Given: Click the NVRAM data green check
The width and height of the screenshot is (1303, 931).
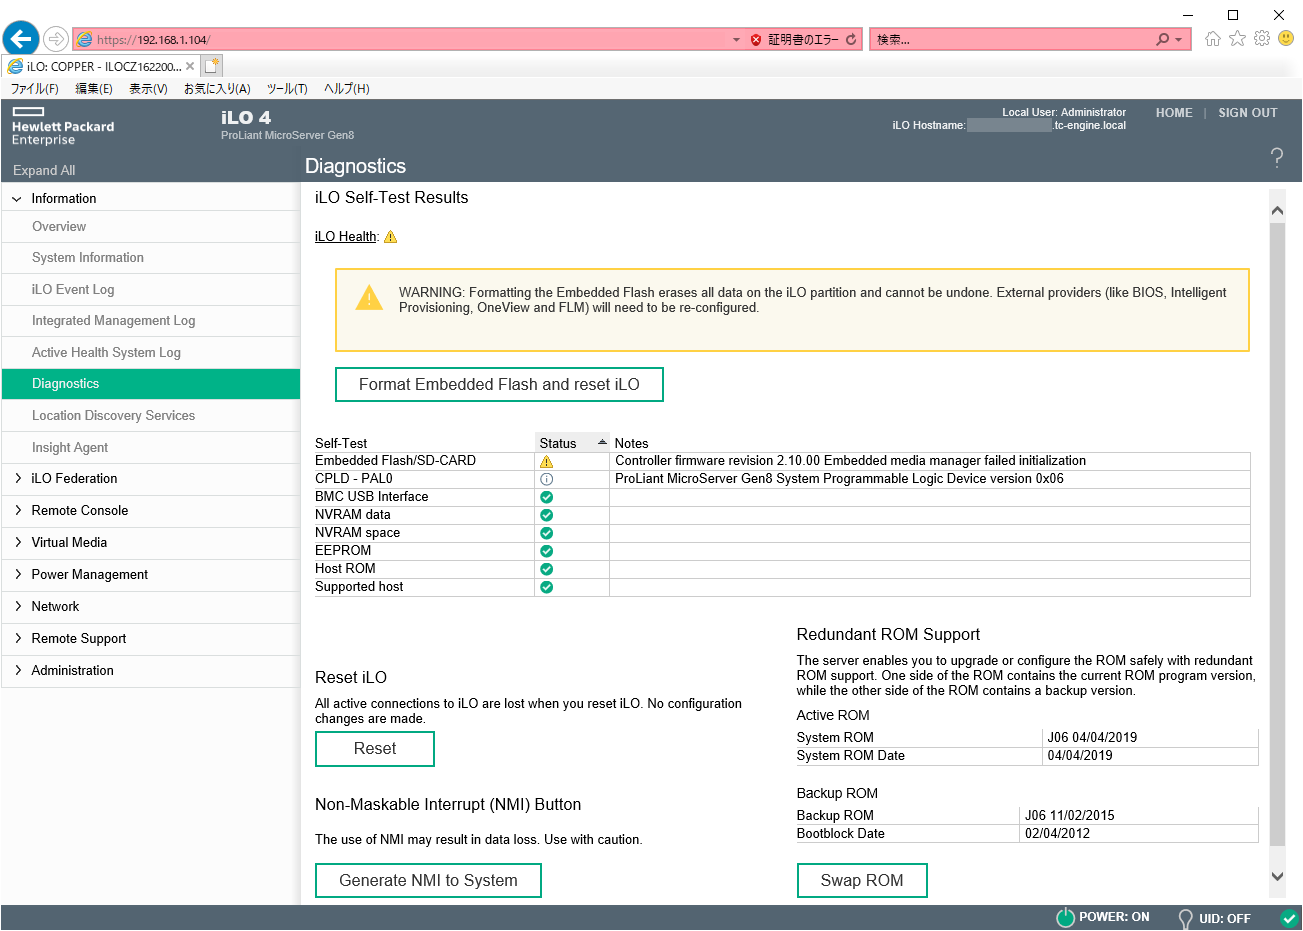Looking at the screenshot, I should 546,515.
